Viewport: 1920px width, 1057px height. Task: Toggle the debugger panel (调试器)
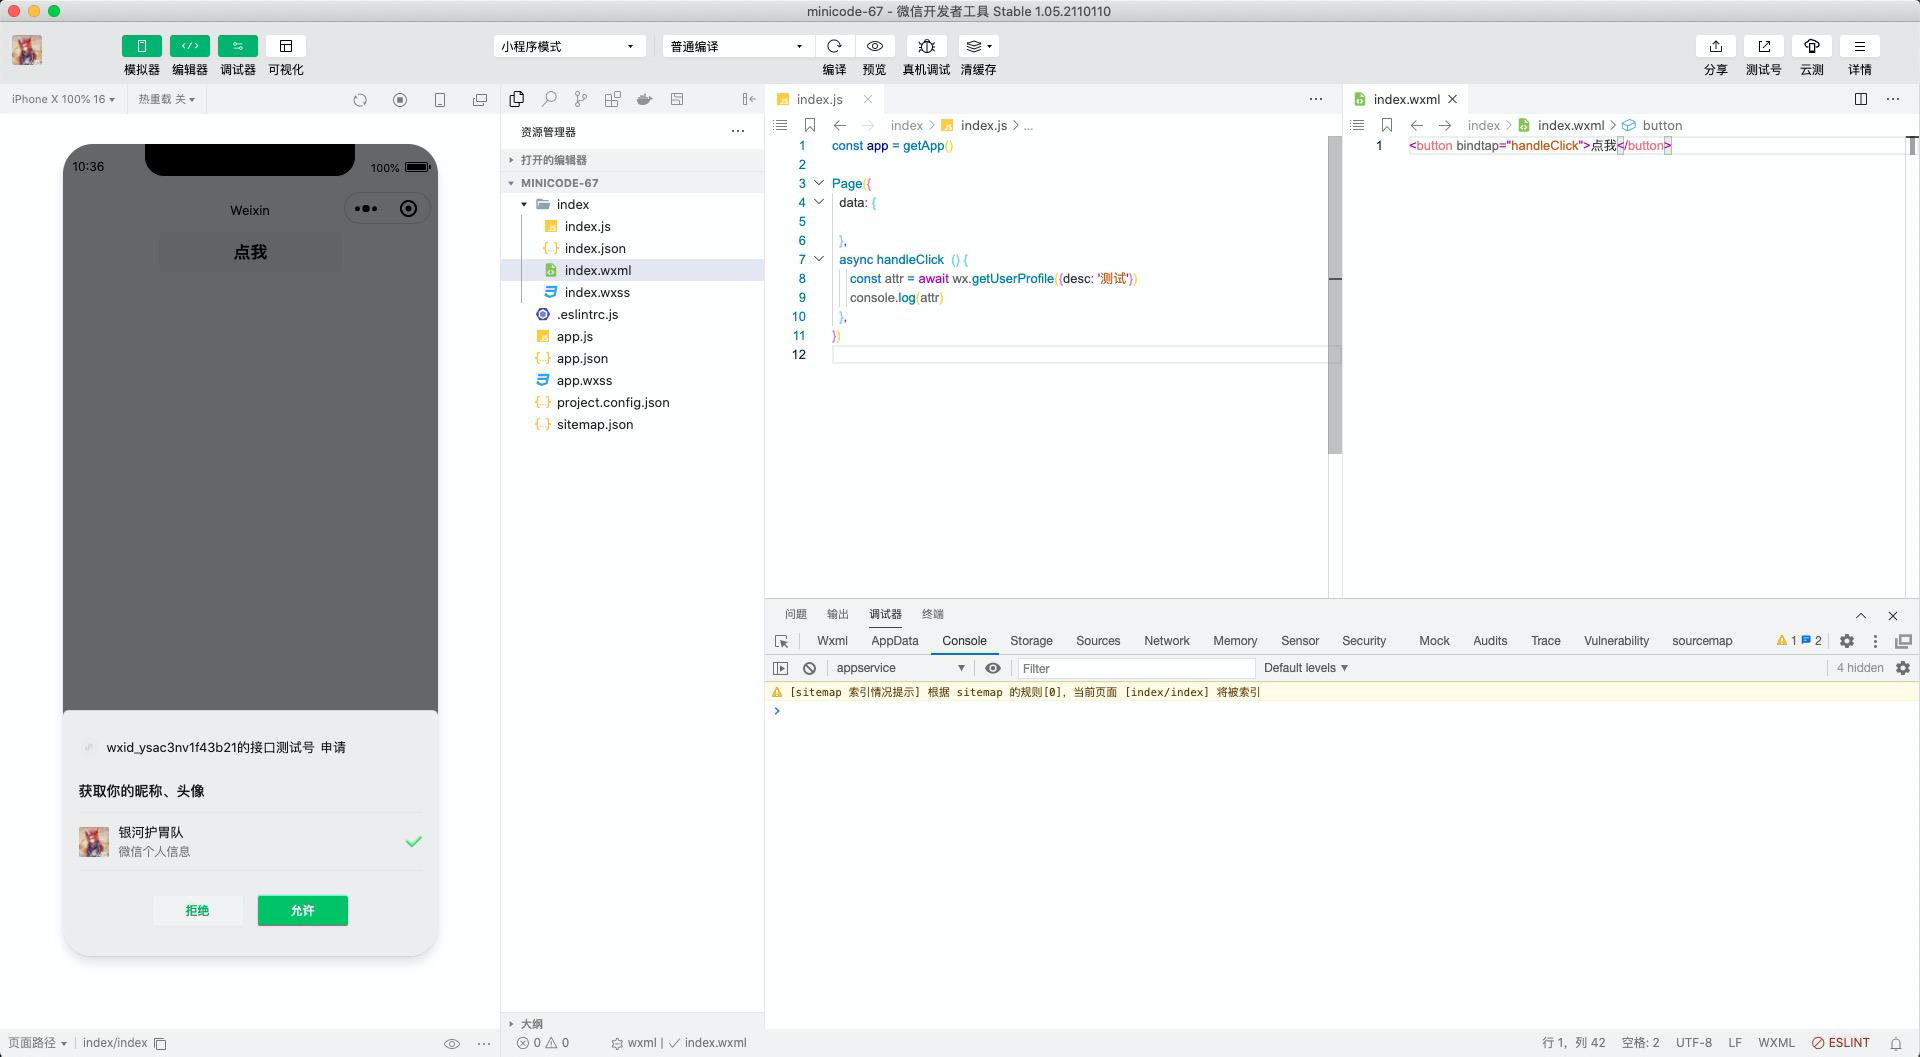click(x=237, y=46)
